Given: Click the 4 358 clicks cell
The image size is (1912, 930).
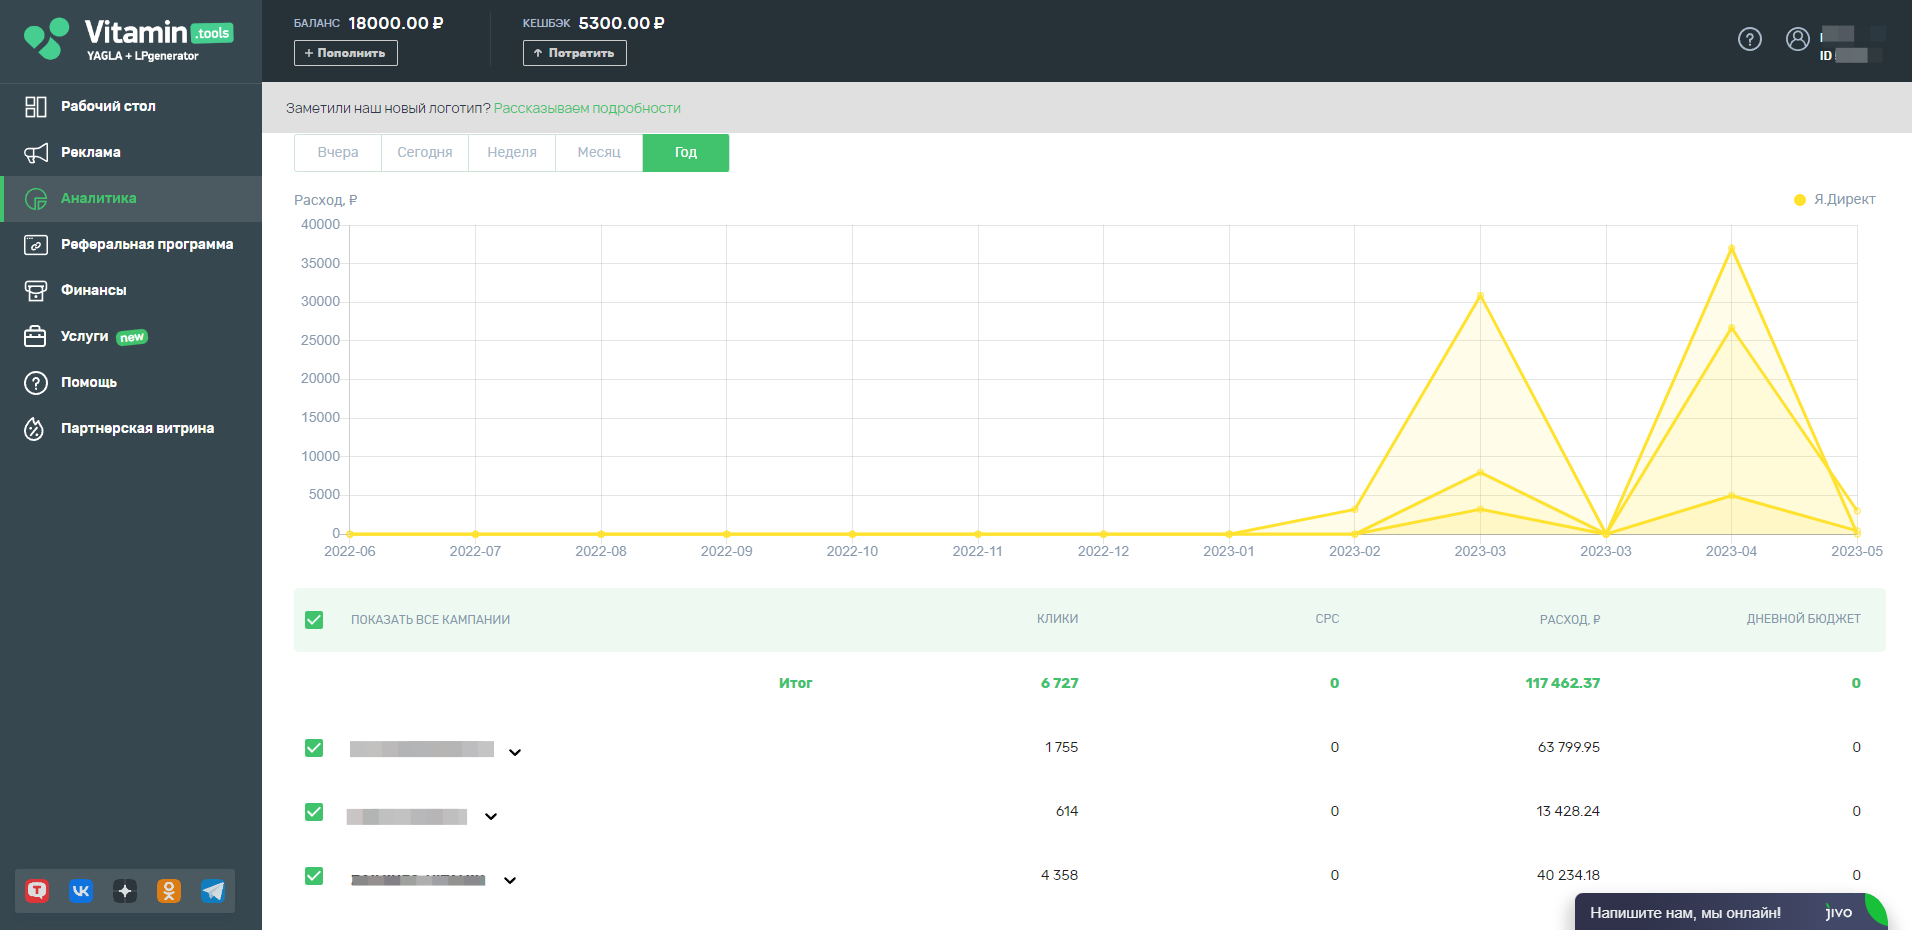Looking at the screenshot, I should [x=1060, y=875].
